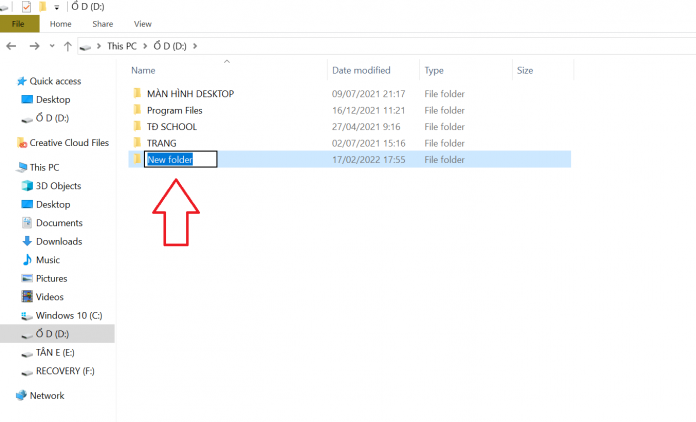Open Windows 10 (C:) drive
Screen dimensions: 696x422
point(68,316)
